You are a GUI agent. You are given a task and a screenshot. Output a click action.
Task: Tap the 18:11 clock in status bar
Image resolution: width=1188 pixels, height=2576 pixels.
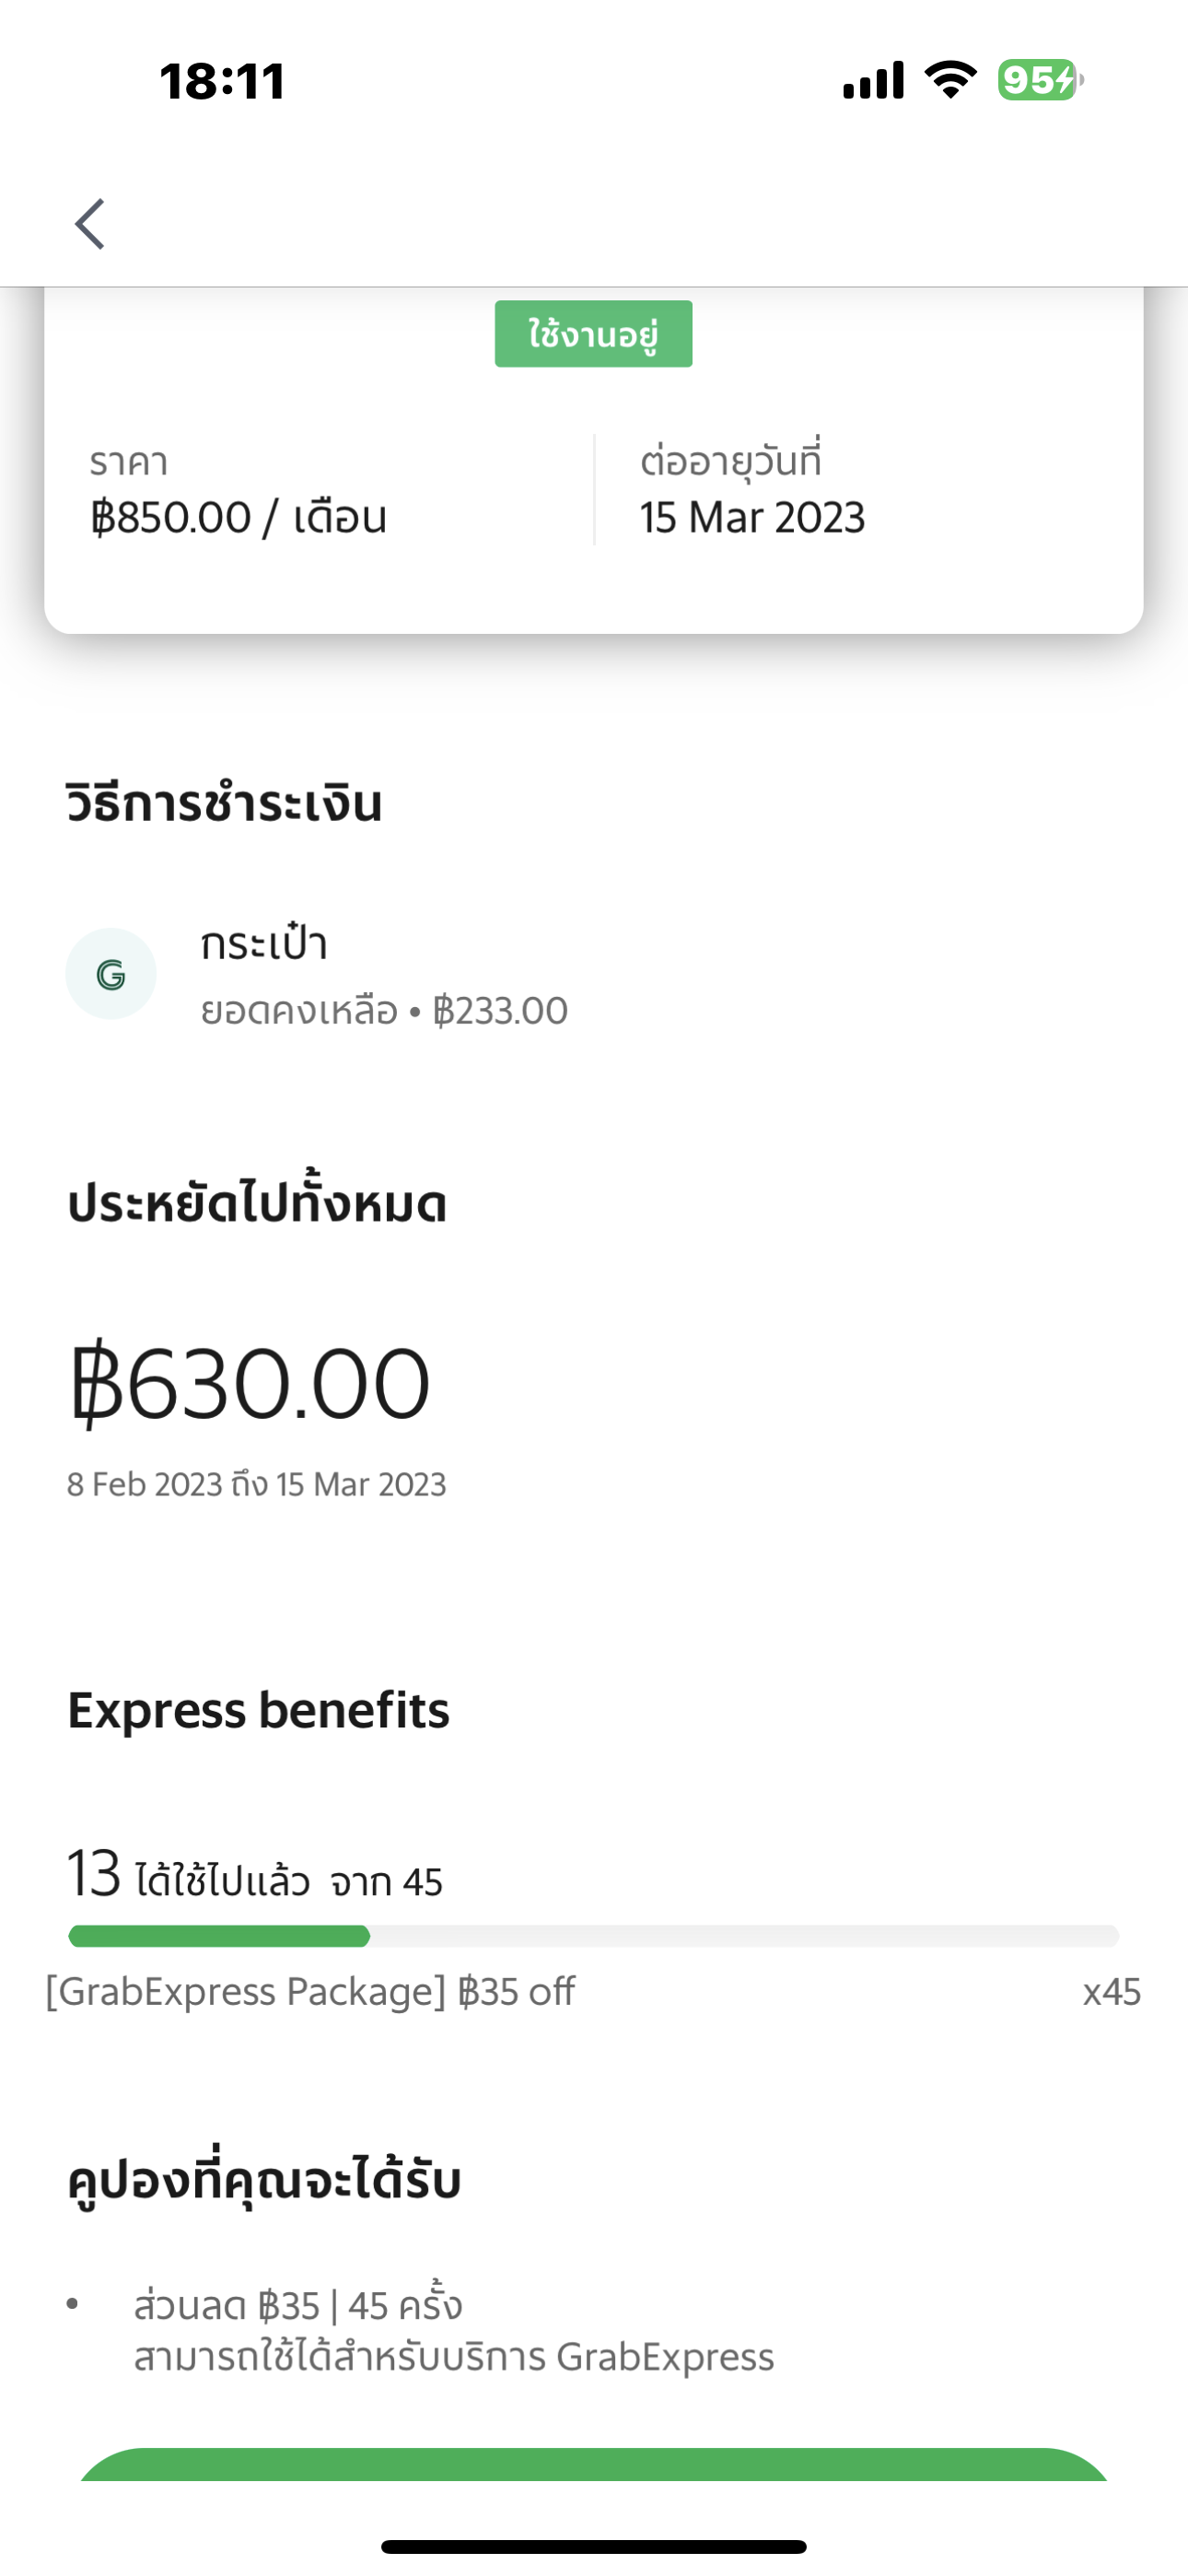click(x=222, y=81)
